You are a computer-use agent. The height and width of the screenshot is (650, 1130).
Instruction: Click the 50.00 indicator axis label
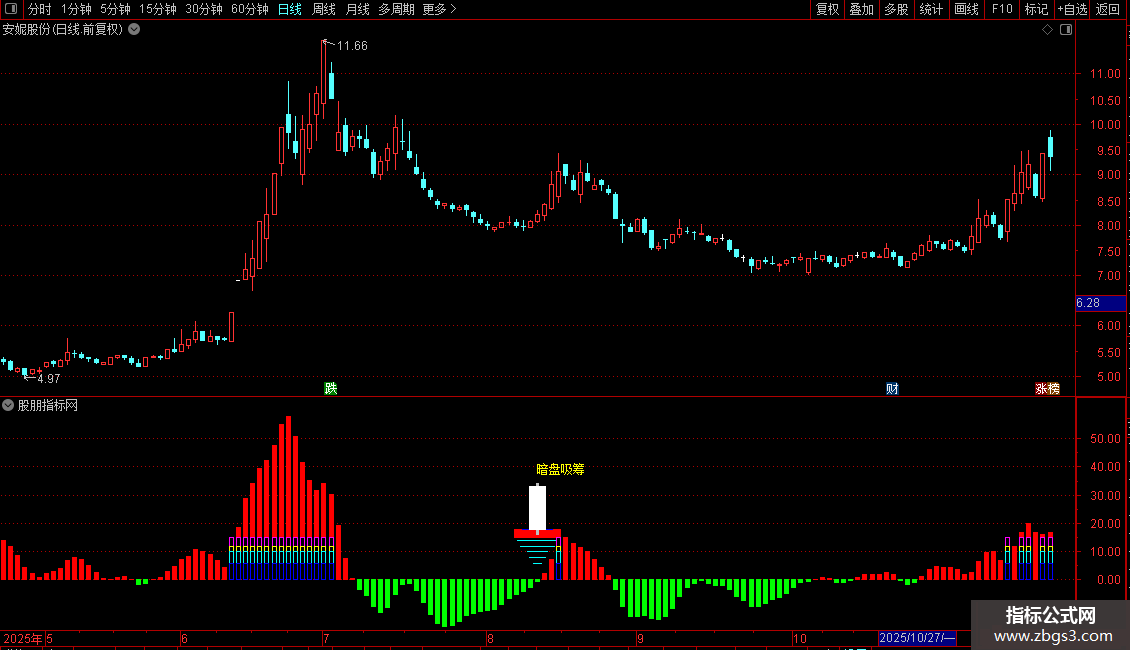pos(1105,439)
